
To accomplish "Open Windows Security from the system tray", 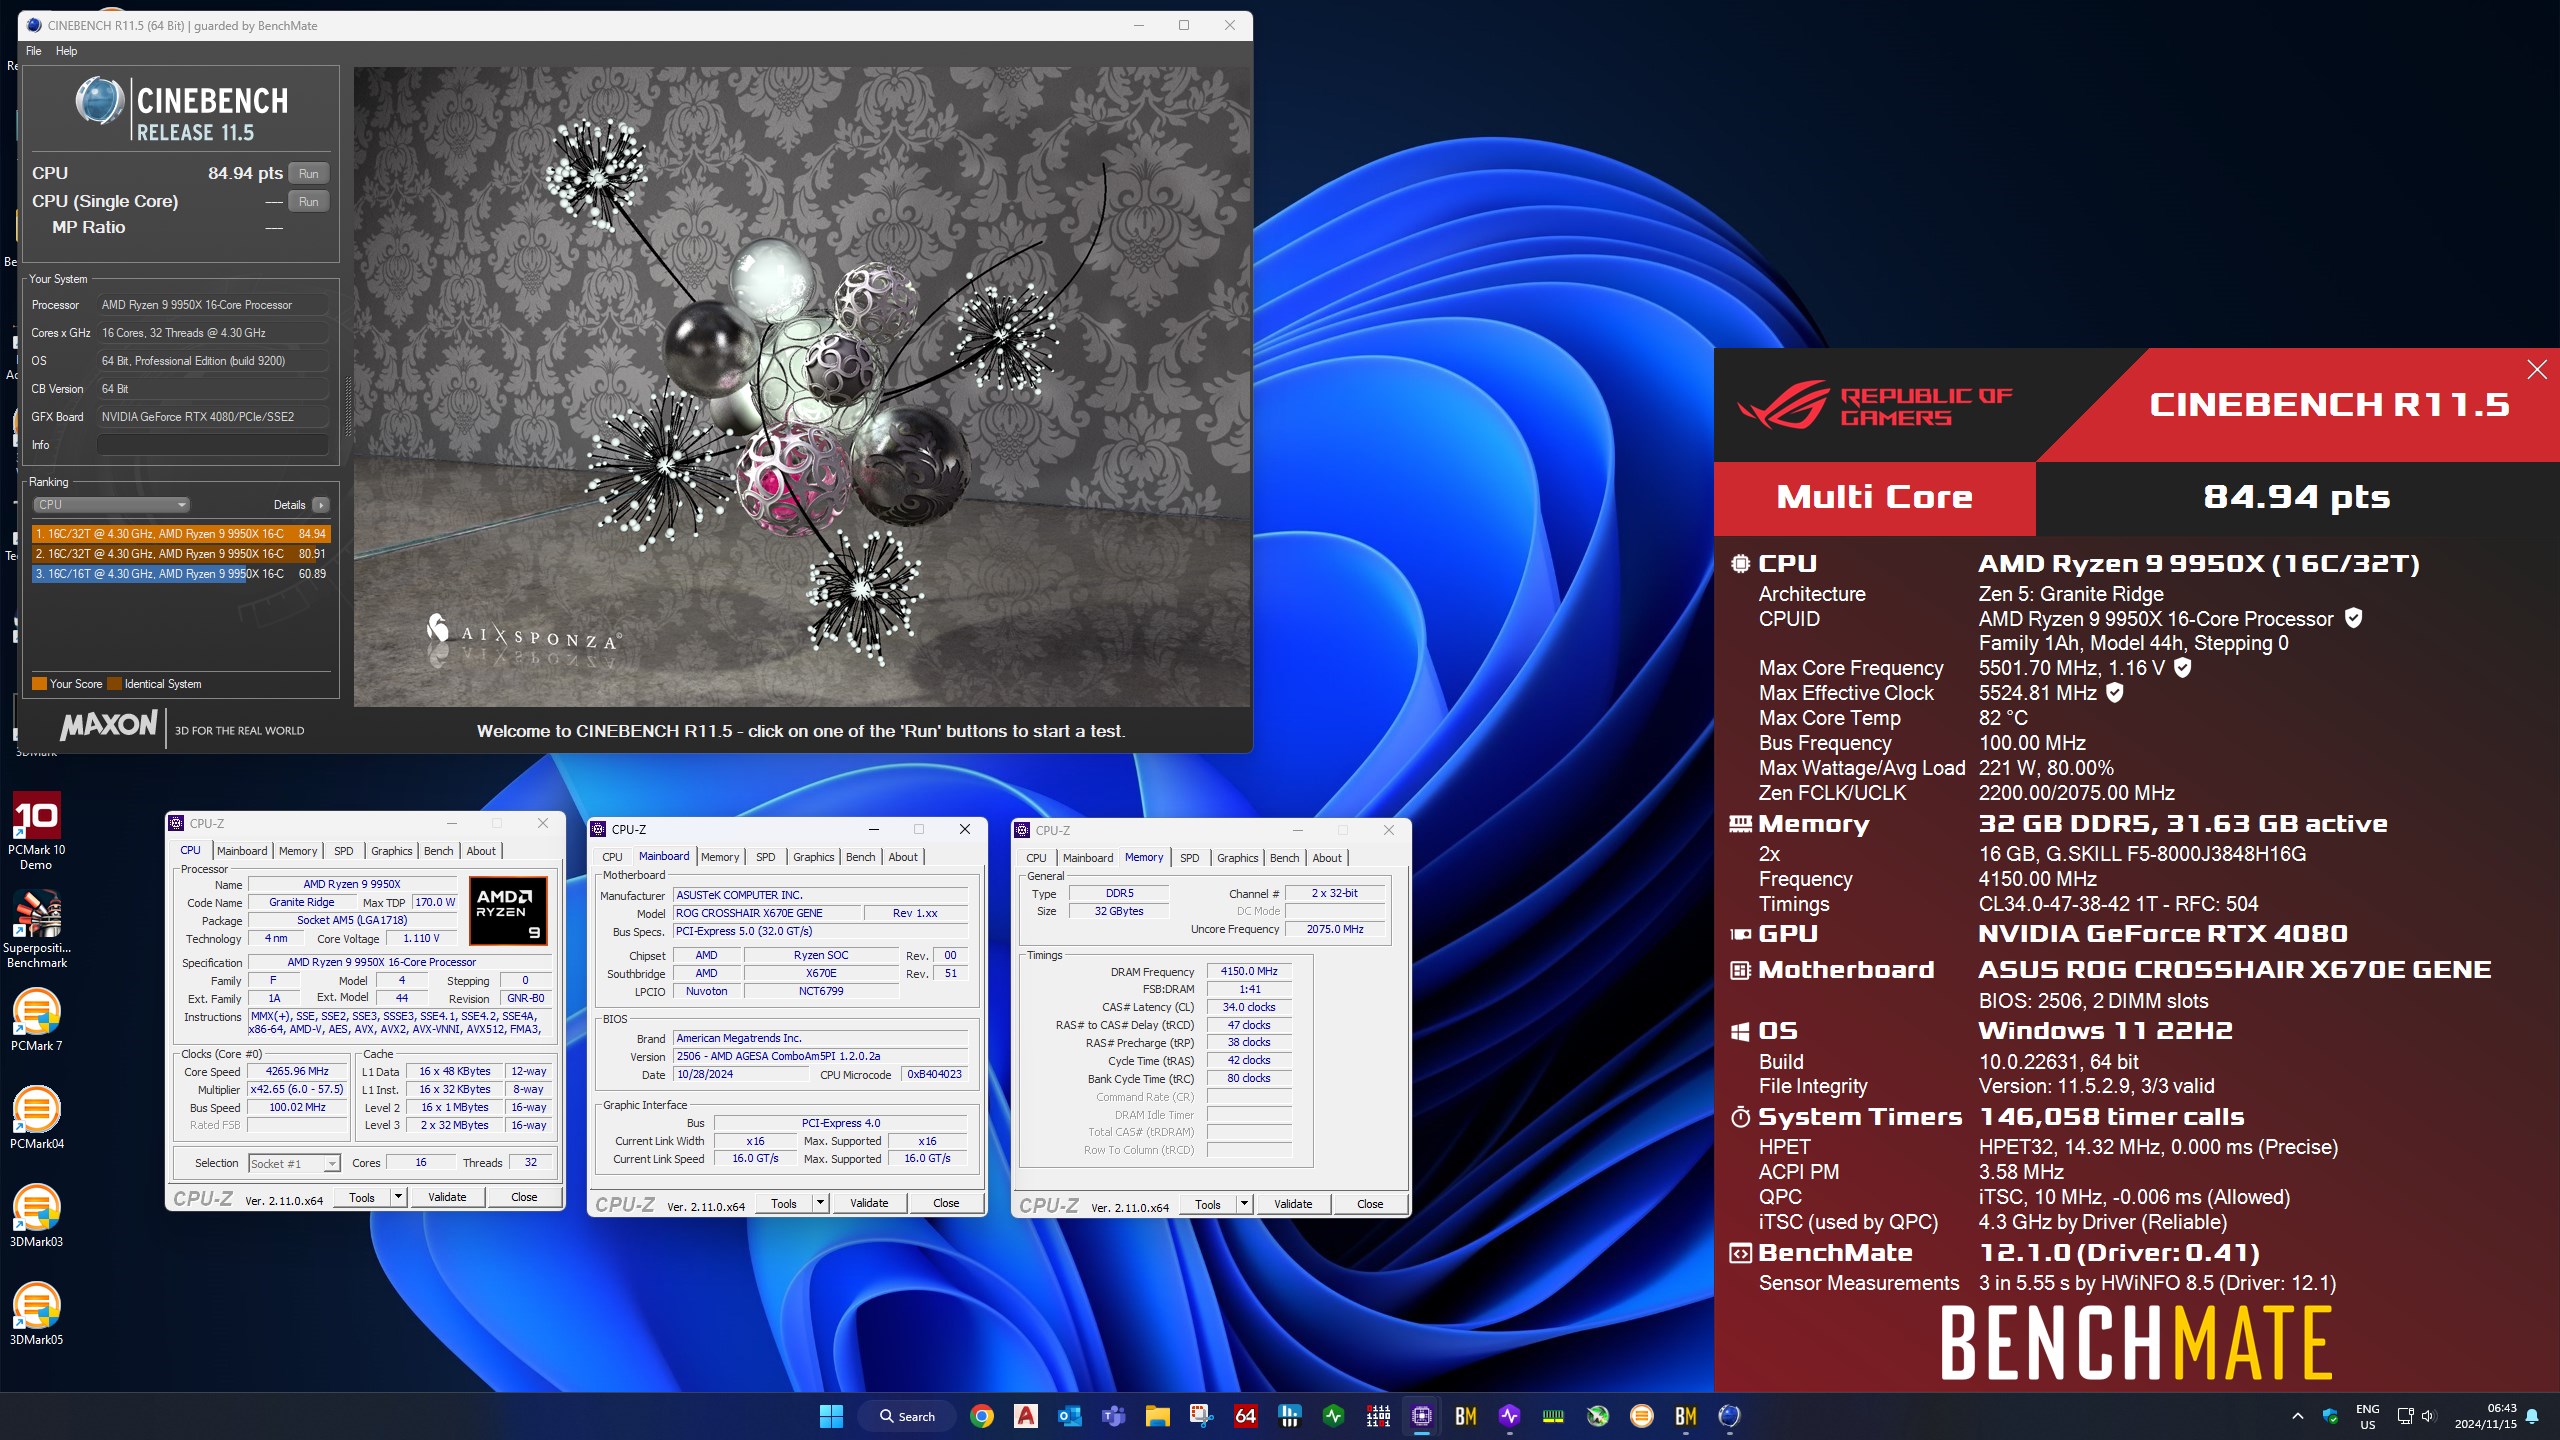I will click(x=2330, y=1416).
